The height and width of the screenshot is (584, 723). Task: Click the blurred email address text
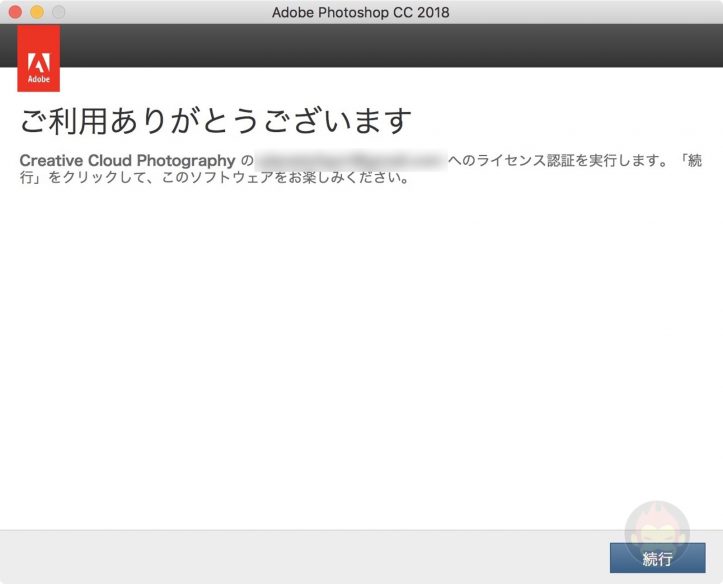click(x=350, y=160)
